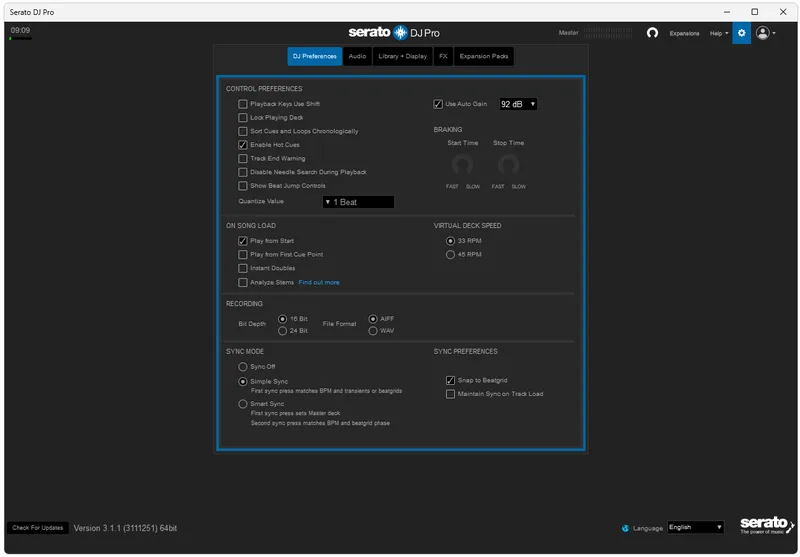Toggle Play from Start checkbox
Image resolution: width=800 pixels, height=557 pixels.
(243, 241)
